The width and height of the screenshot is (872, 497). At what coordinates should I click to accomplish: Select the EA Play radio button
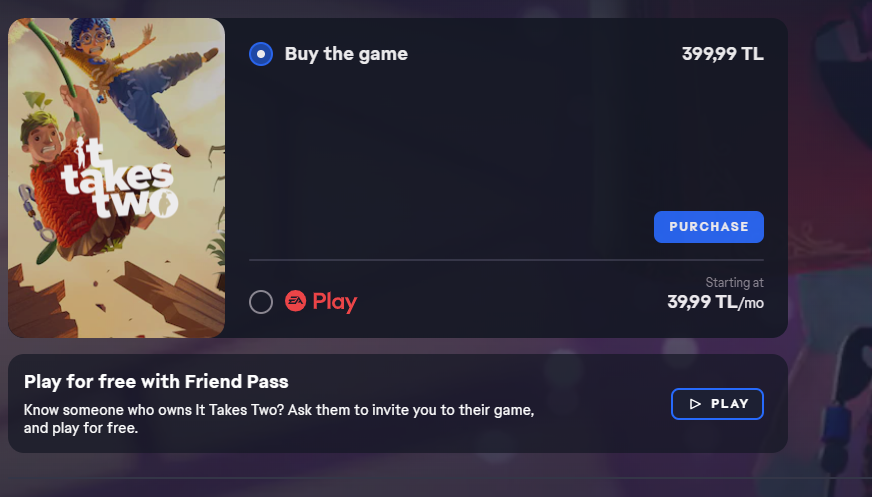pos(261,302)
